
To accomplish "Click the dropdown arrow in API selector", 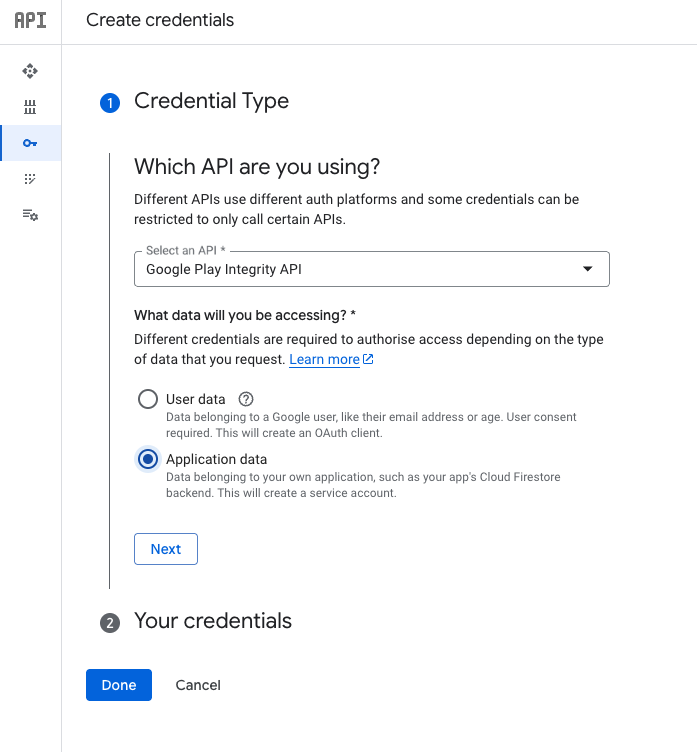I will (588, 269).
